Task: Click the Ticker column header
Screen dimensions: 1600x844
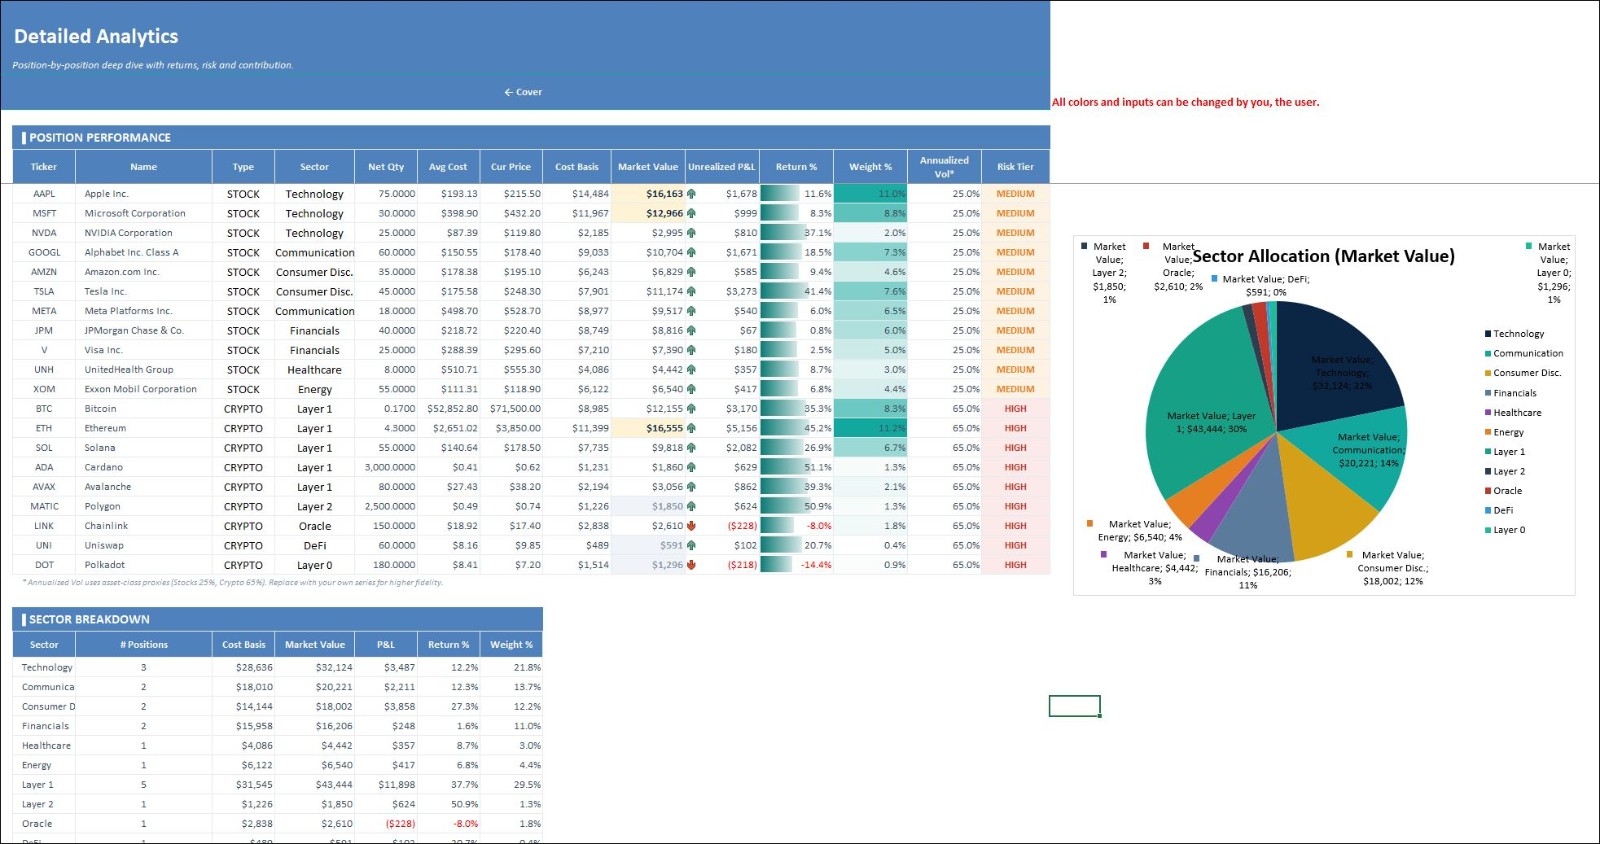Action: click(x=44, y=167)
